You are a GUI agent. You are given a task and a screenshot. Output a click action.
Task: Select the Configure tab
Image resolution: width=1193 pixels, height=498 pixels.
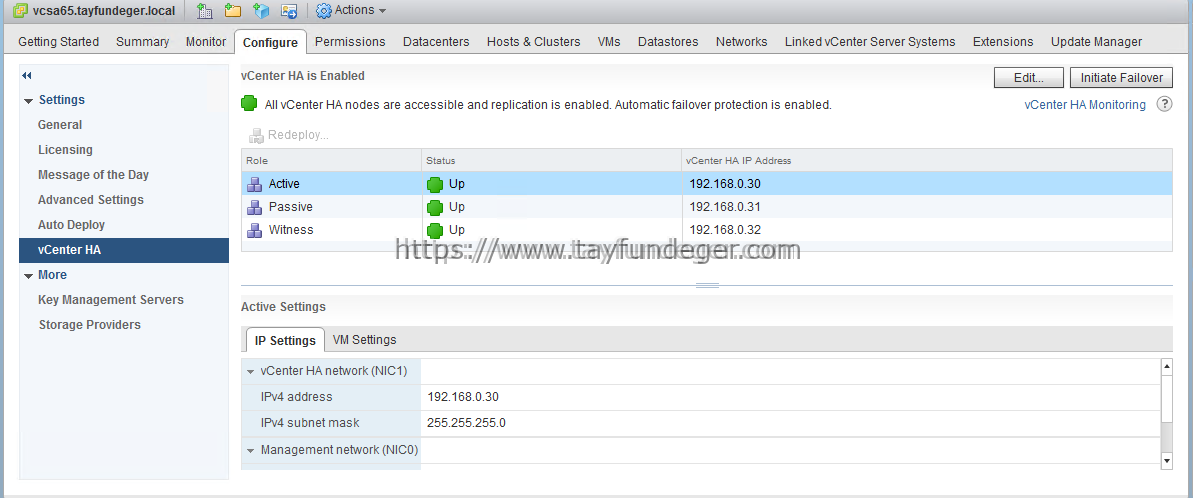pyautogui.click(x=270, y=43)
